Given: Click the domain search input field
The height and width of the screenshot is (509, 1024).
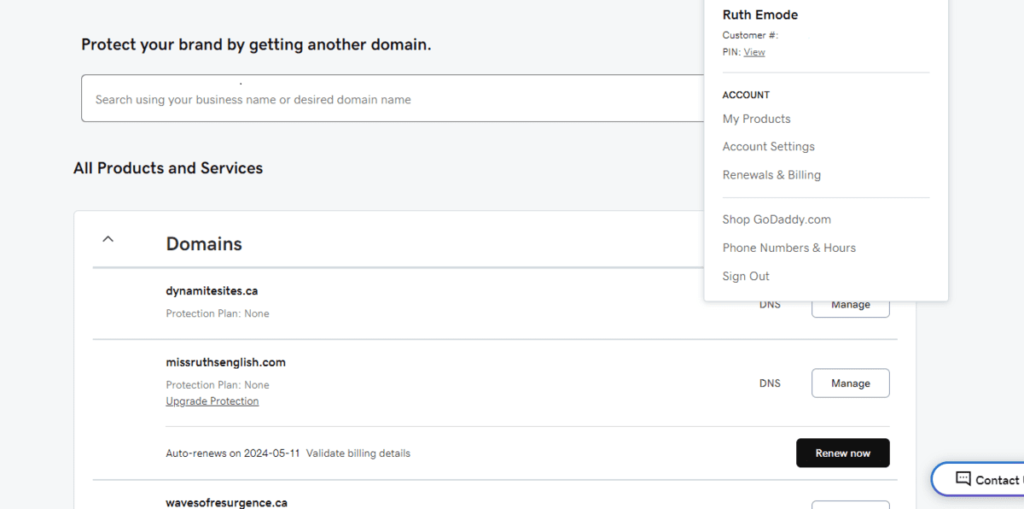Looking at the screenshot, I should (390, 100).
